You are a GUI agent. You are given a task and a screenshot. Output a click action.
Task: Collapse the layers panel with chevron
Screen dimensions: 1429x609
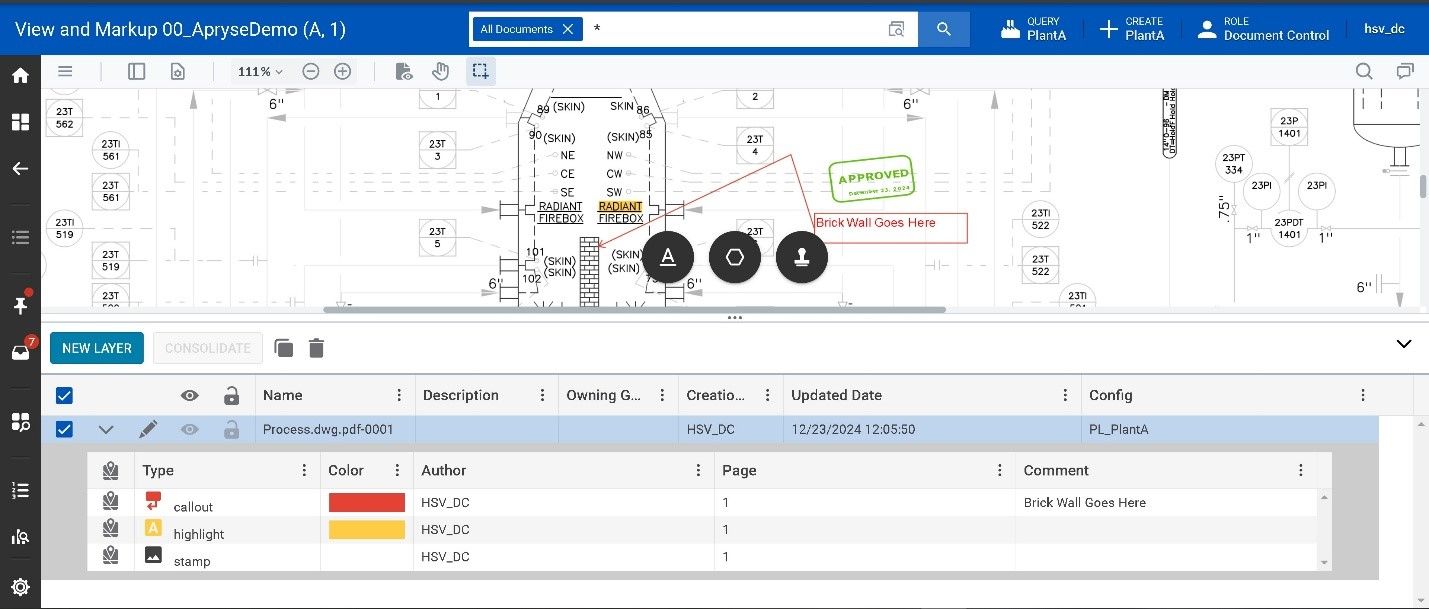(1403, 344)
